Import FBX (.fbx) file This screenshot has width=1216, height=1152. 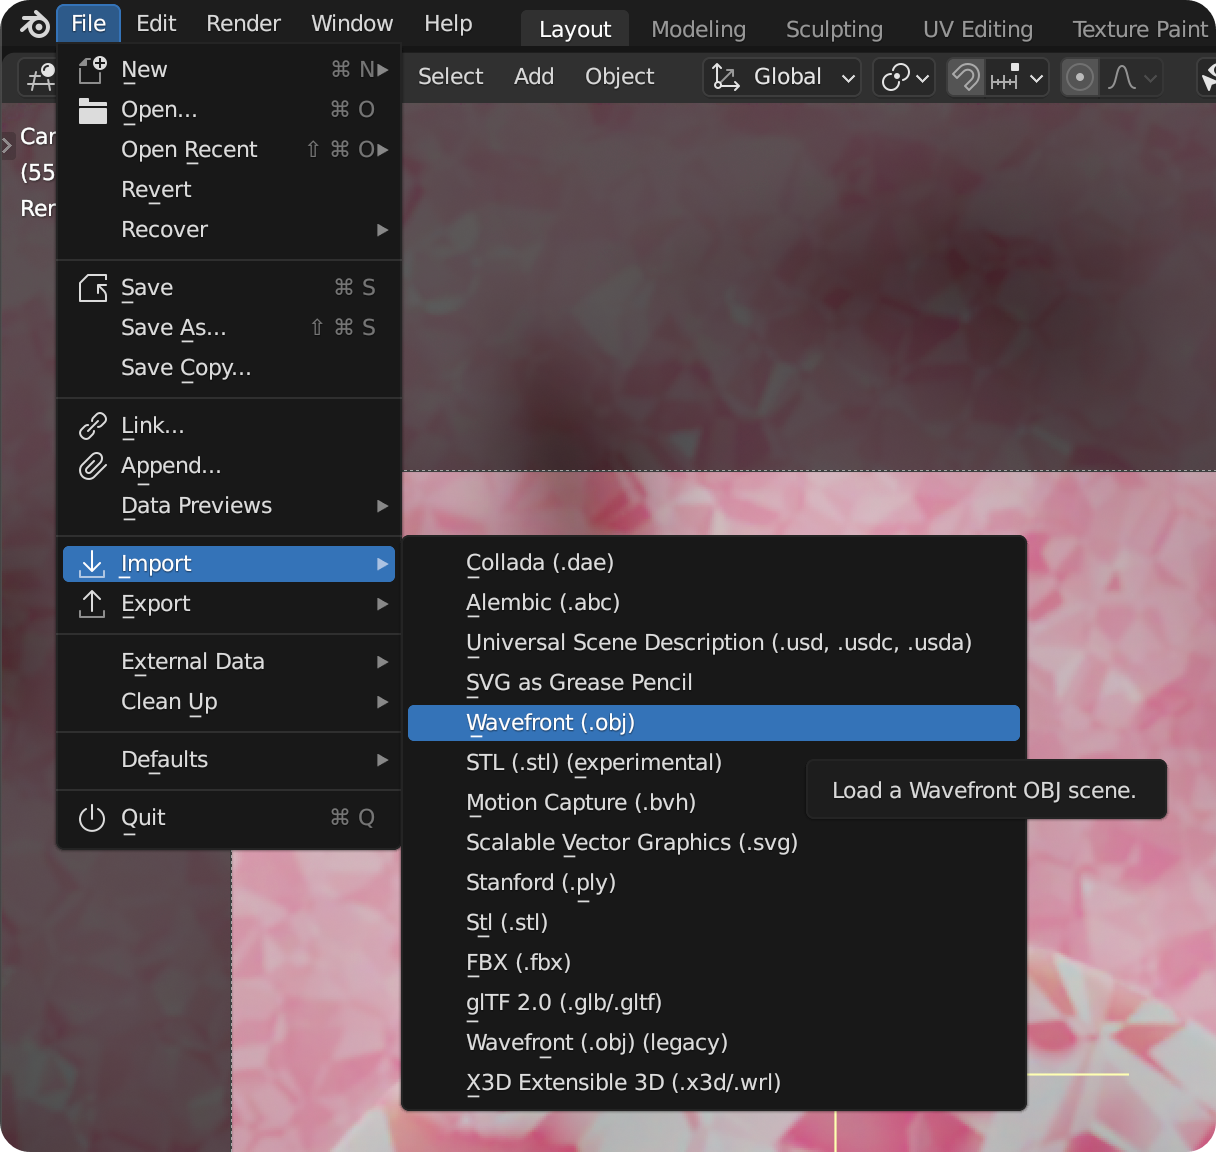[x=714, y=963]
